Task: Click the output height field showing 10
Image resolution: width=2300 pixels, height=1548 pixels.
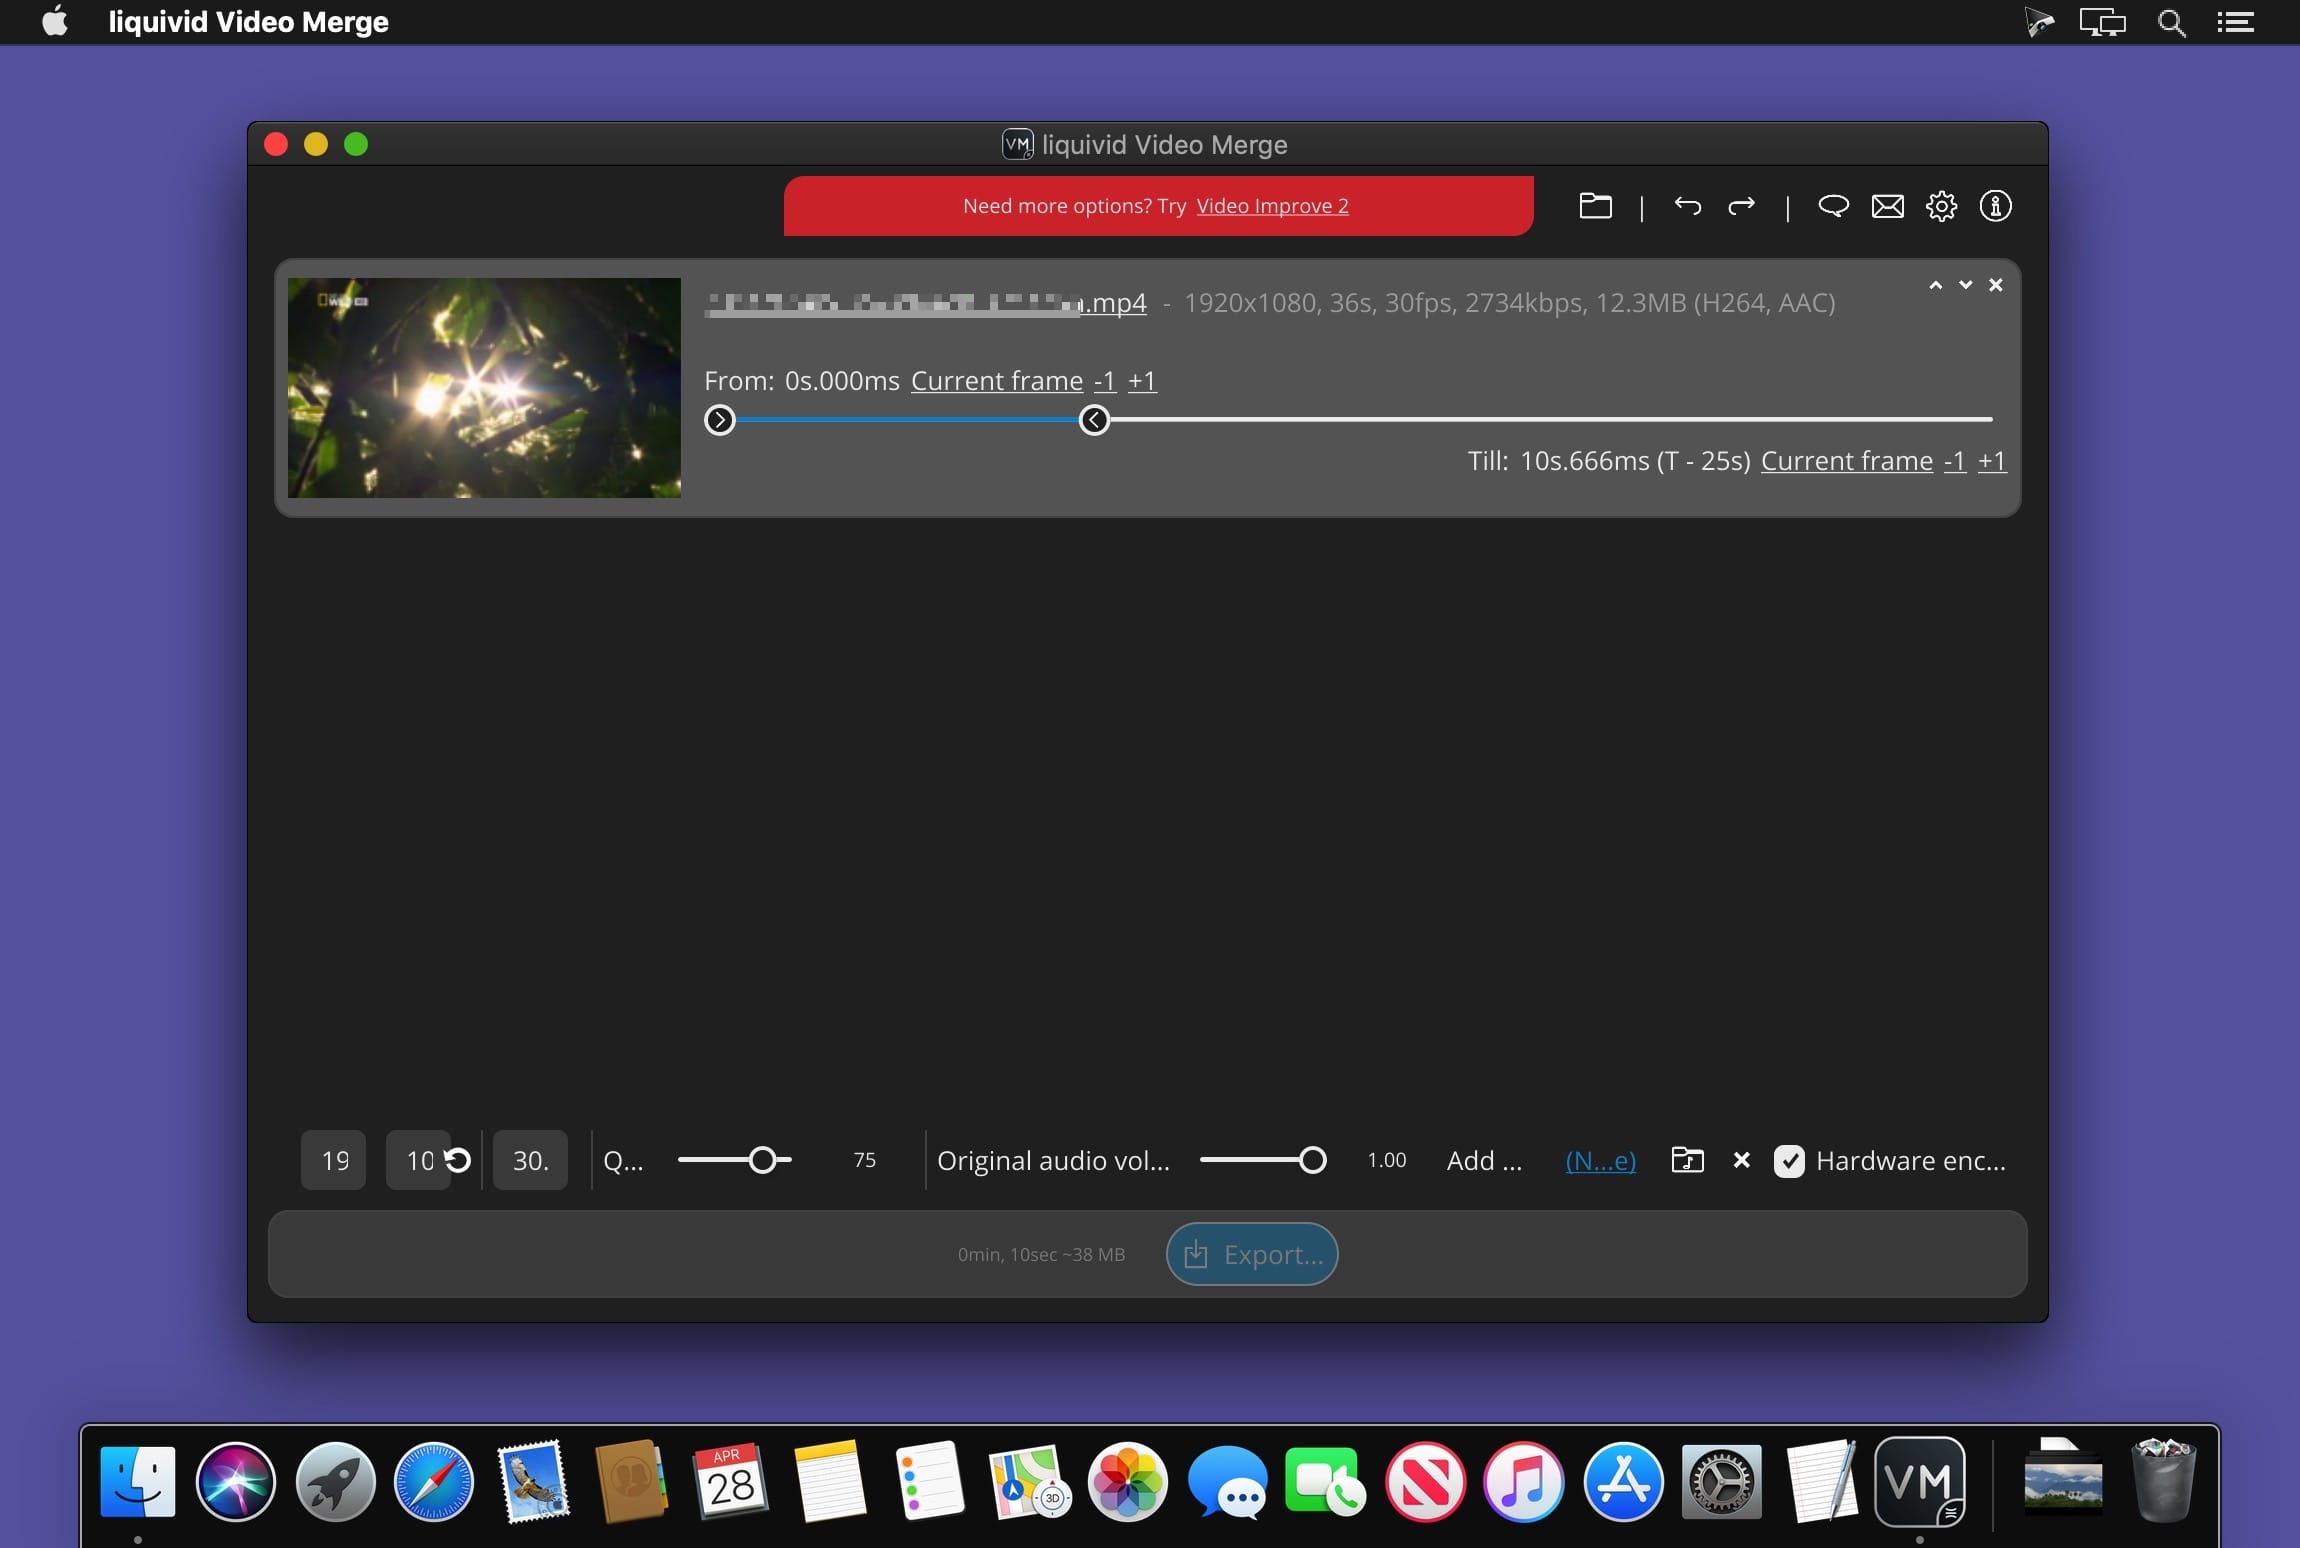Action: (x=418, y=1160)
